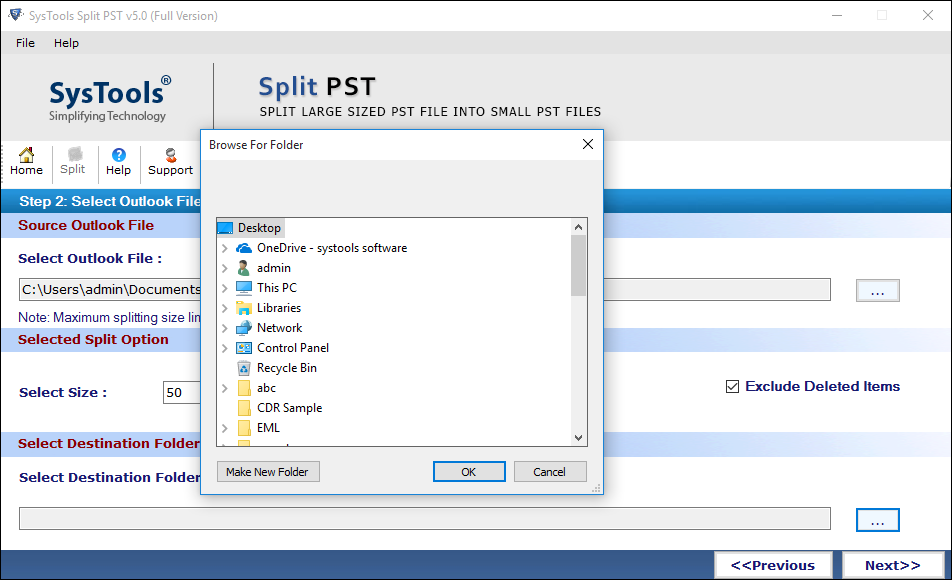Click the Select Size value field
Viewport: 952px width, 580px height.
click(181, 392)
